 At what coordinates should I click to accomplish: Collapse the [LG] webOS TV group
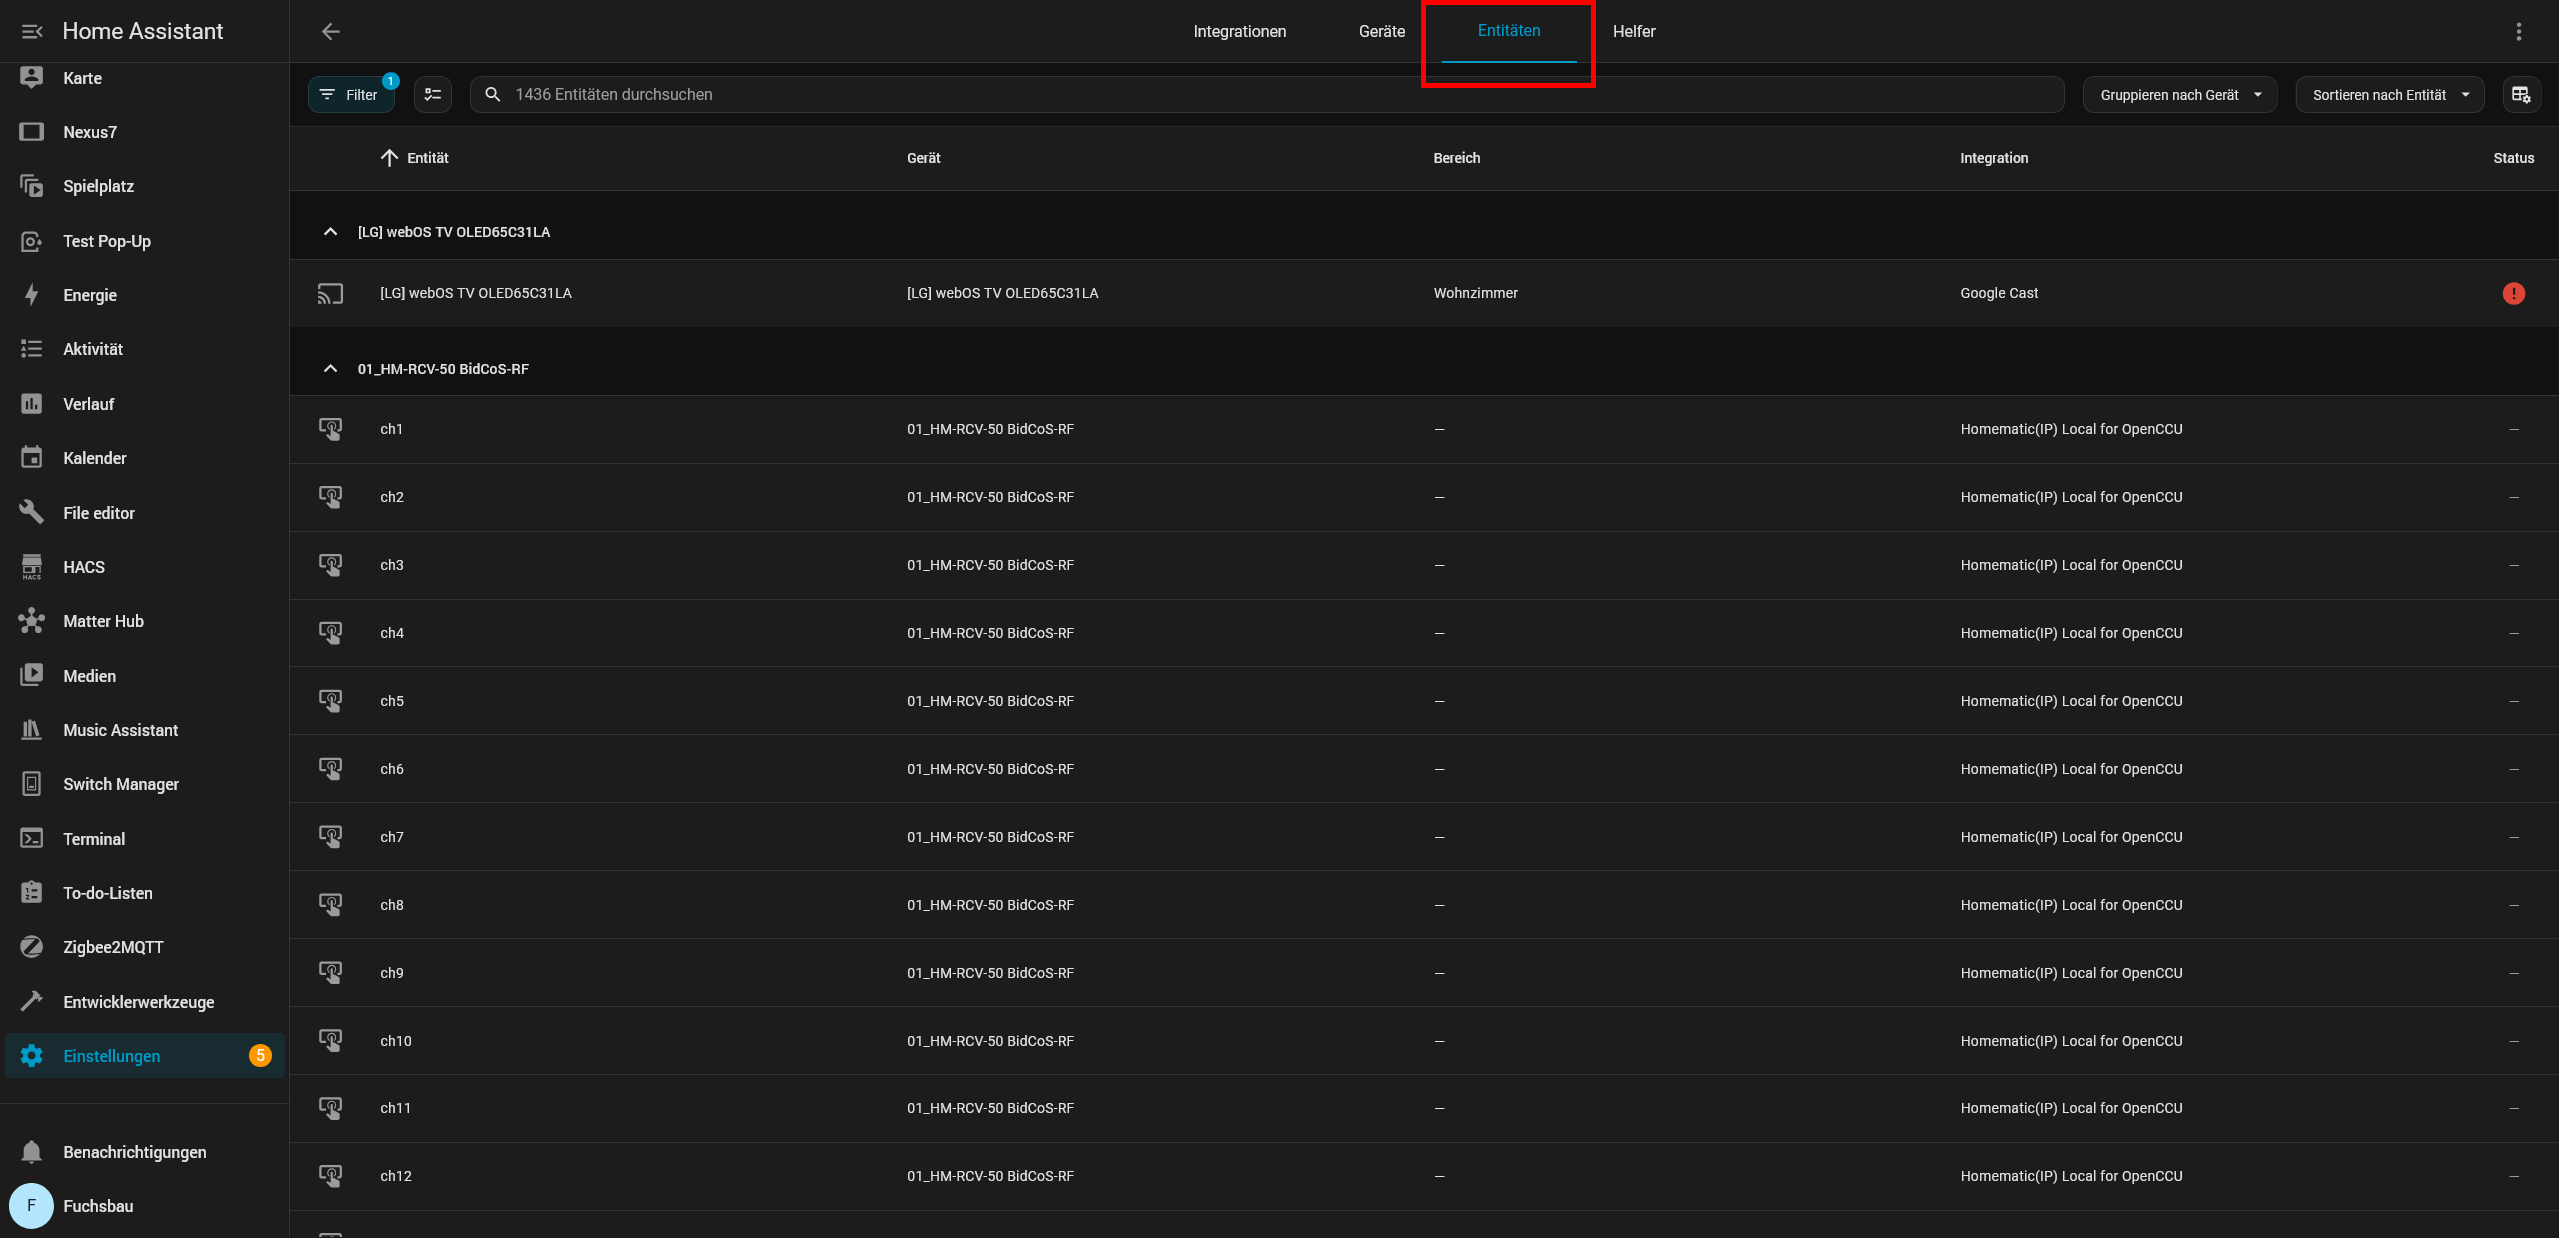330,232
